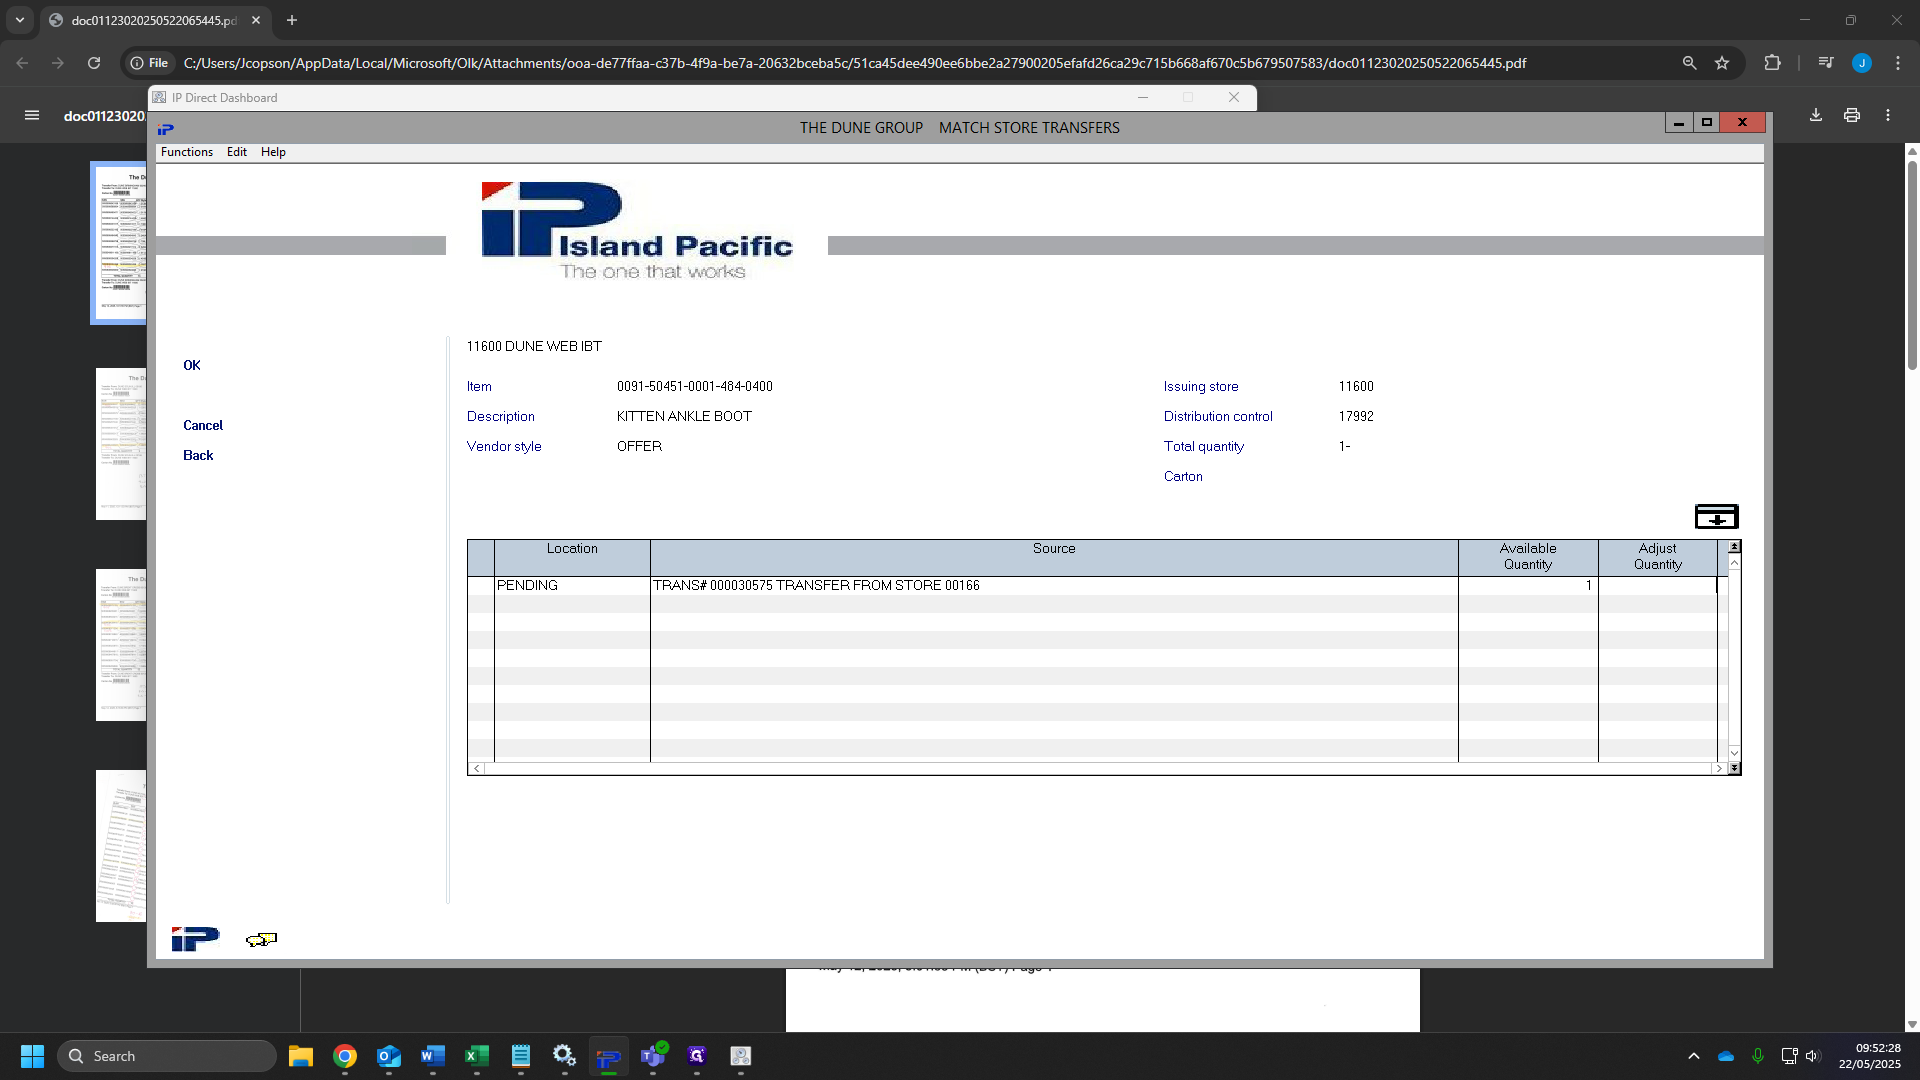Click the taskbar Search box
1920x1080 pixels.
[167, 1056]
